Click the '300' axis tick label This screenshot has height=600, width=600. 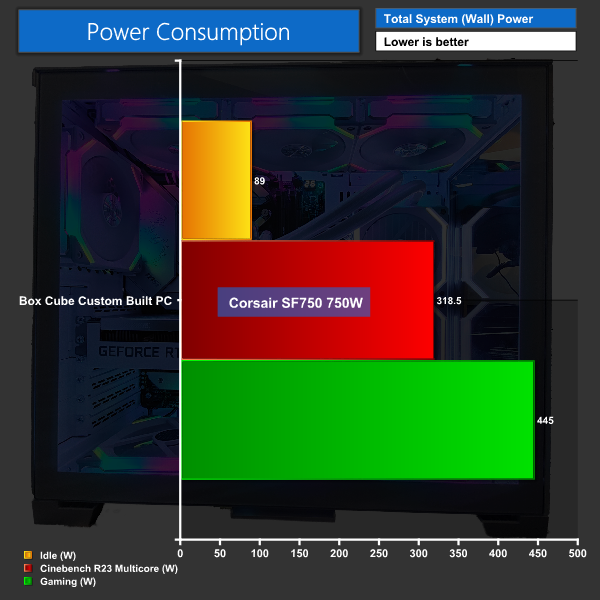419,553
